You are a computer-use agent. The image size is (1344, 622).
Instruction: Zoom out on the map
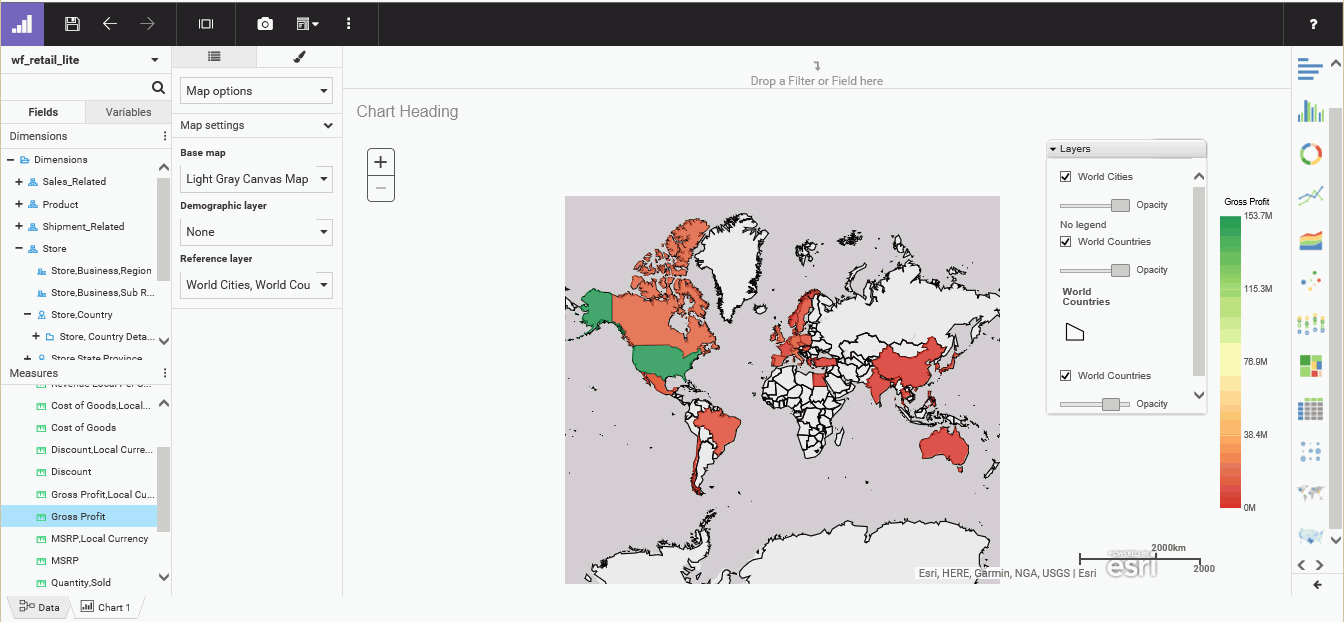pos(380,188)
